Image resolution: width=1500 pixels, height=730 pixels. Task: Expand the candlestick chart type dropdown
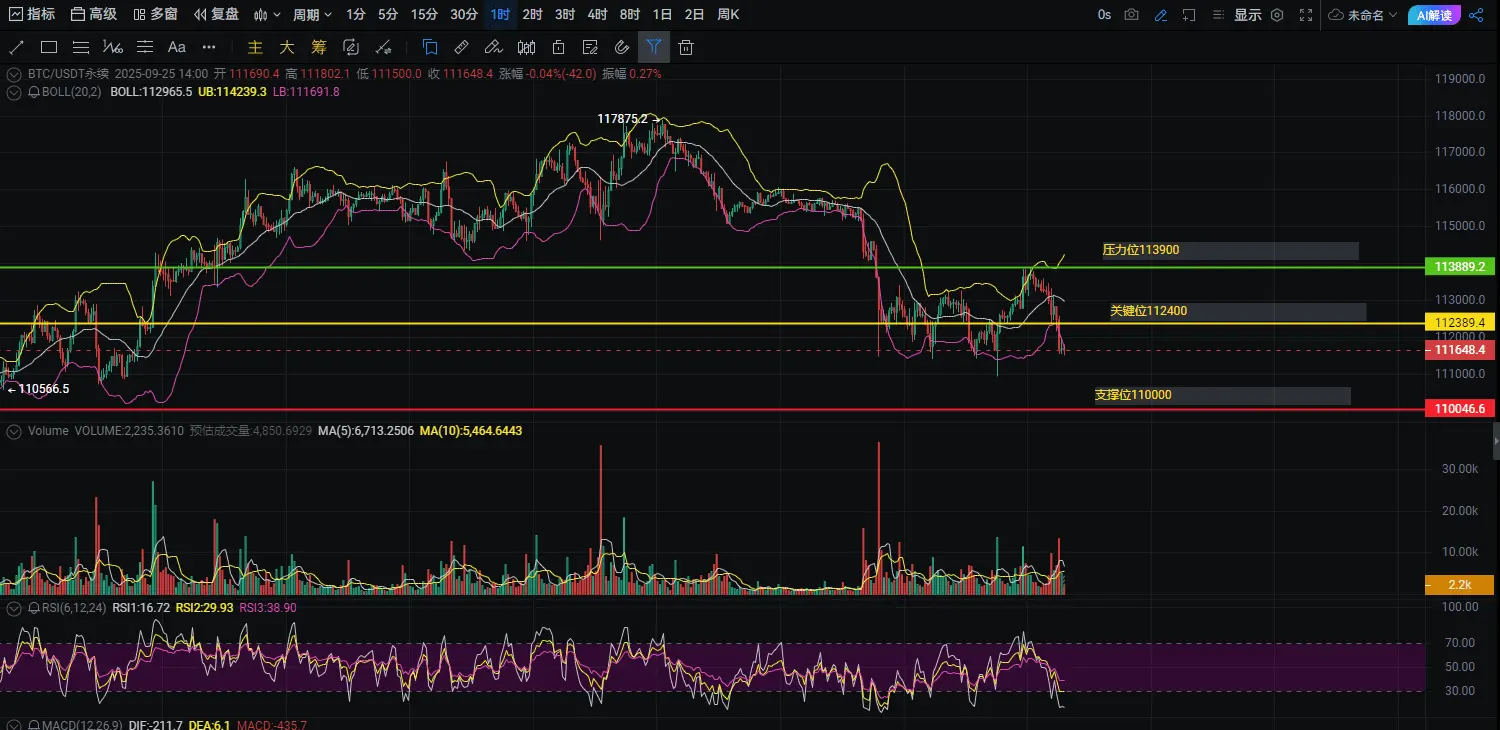click(x=267, y=14)
